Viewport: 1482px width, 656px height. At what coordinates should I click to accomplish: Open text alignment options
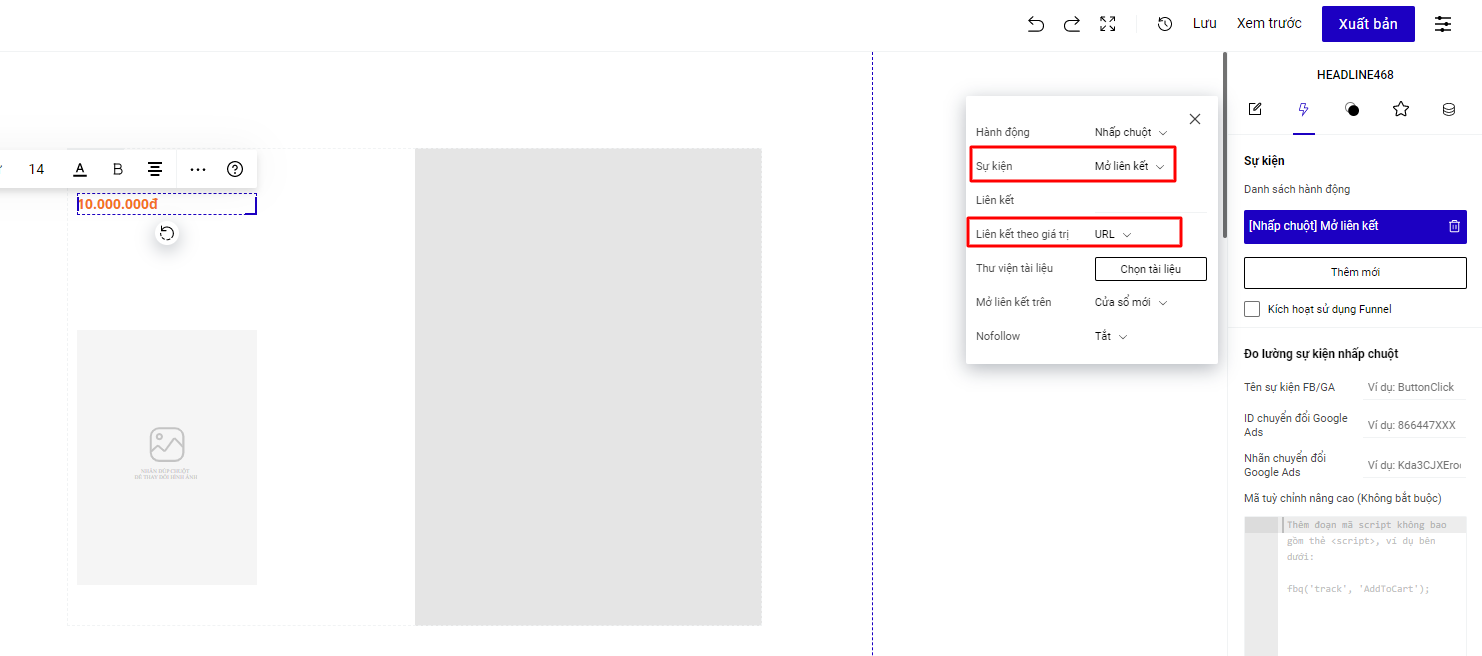[x=155, y=169]
